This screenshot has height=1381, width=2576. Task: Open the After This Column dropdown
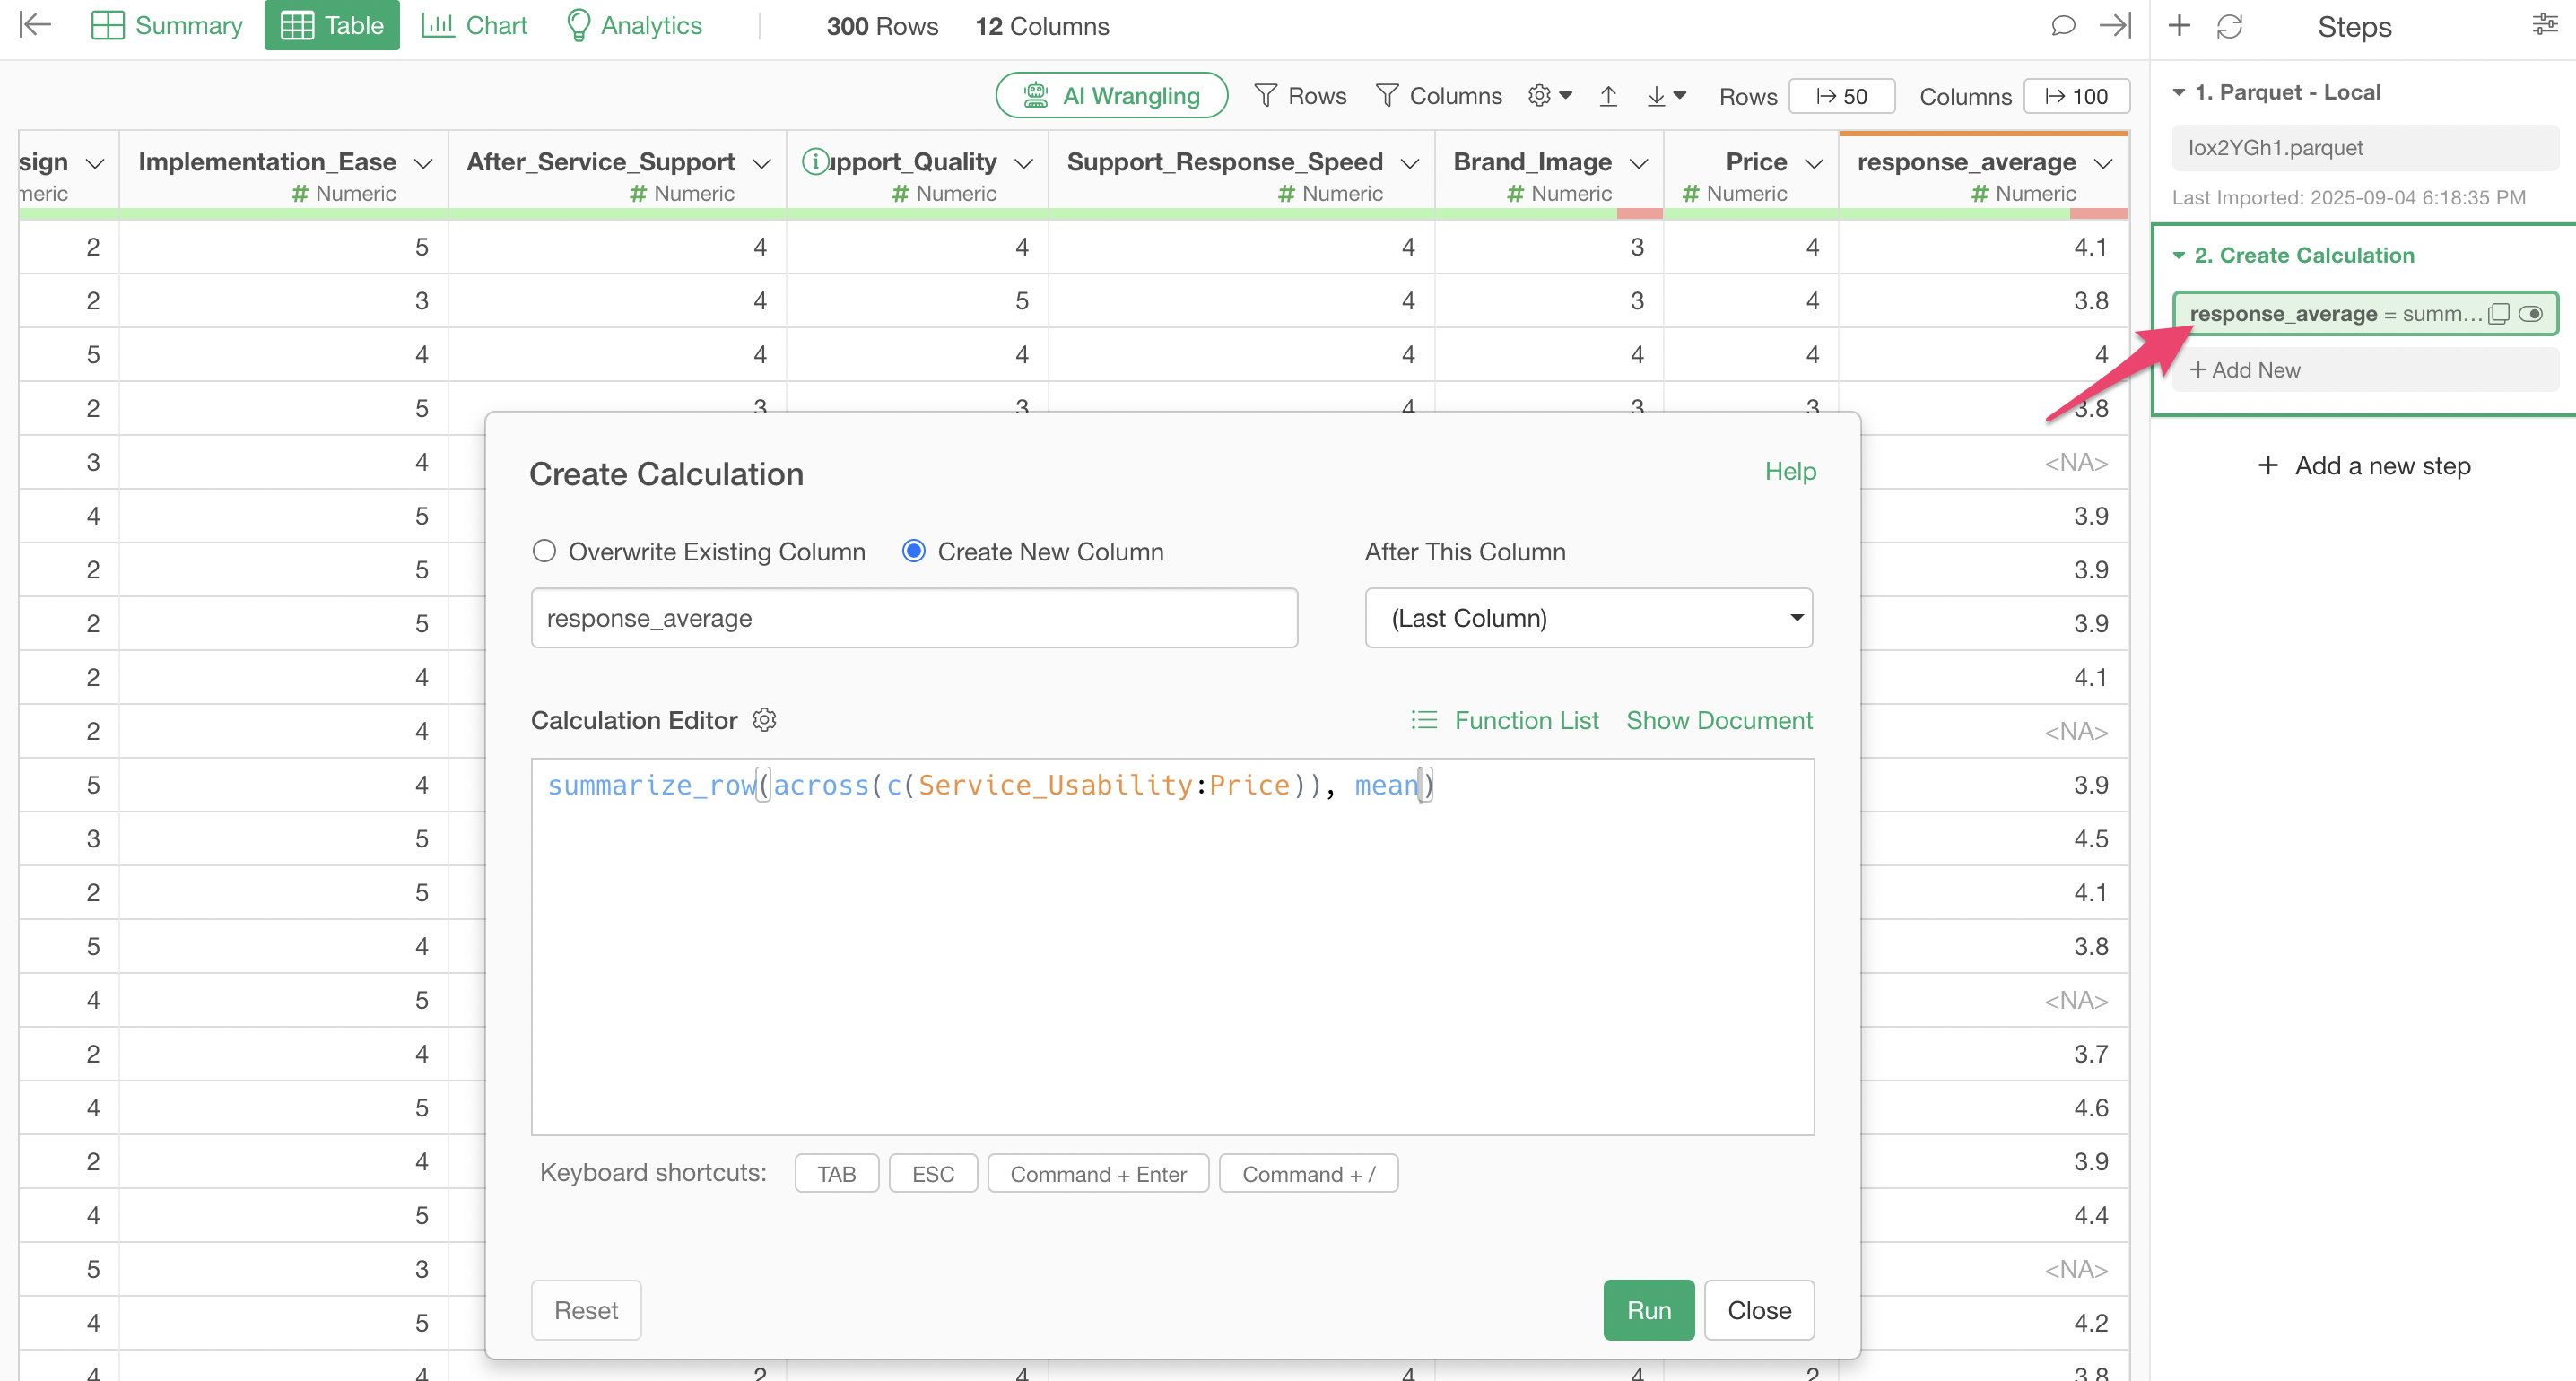[x=1588, y=618]
